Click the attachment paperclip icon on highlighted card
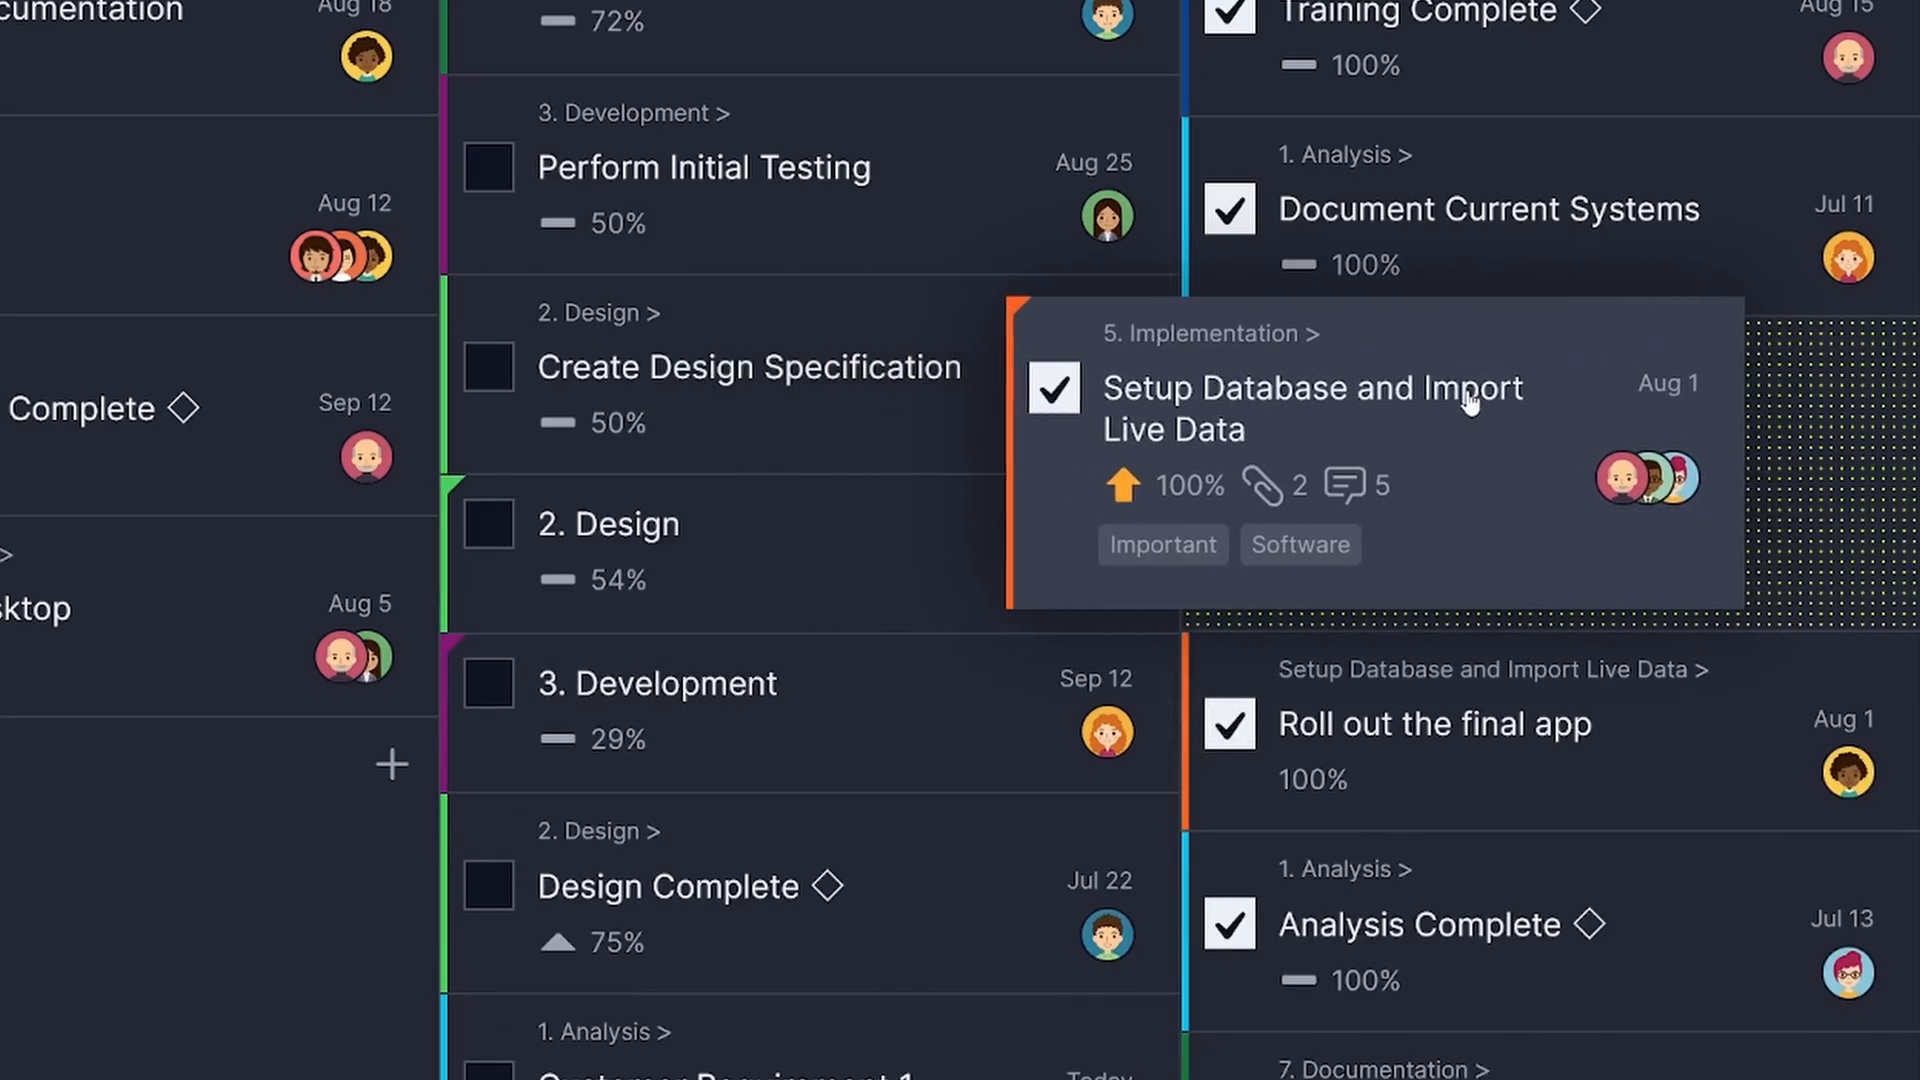 tap(1262, 486)
